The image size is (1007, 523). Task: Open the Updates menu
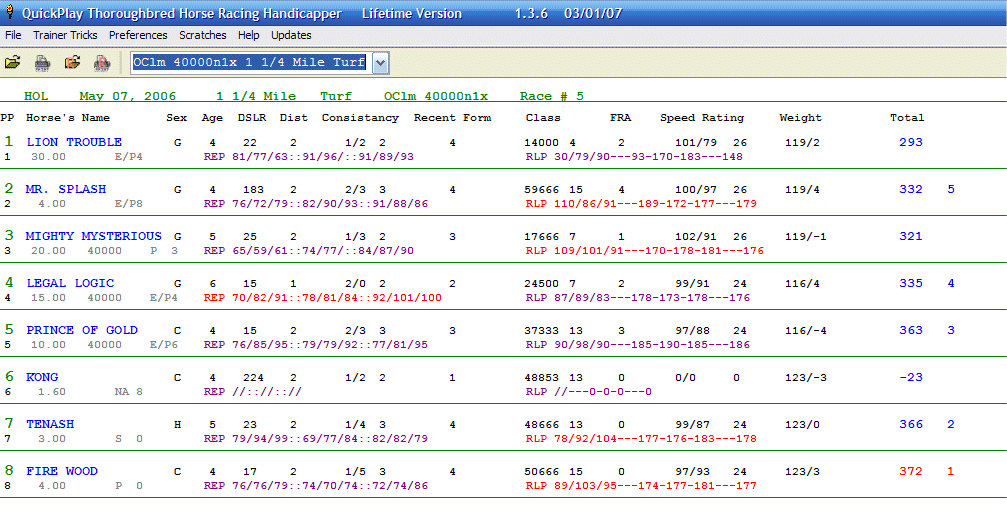291,35
